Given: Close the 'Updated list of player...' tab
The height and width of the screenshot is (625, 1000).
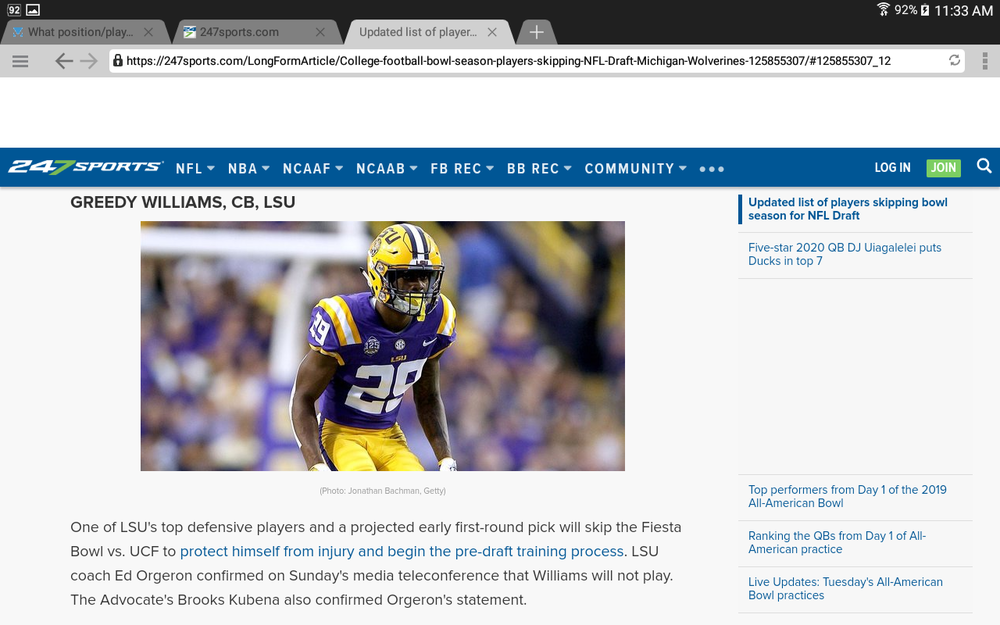Looking at the screenshot, I should 492,32.
